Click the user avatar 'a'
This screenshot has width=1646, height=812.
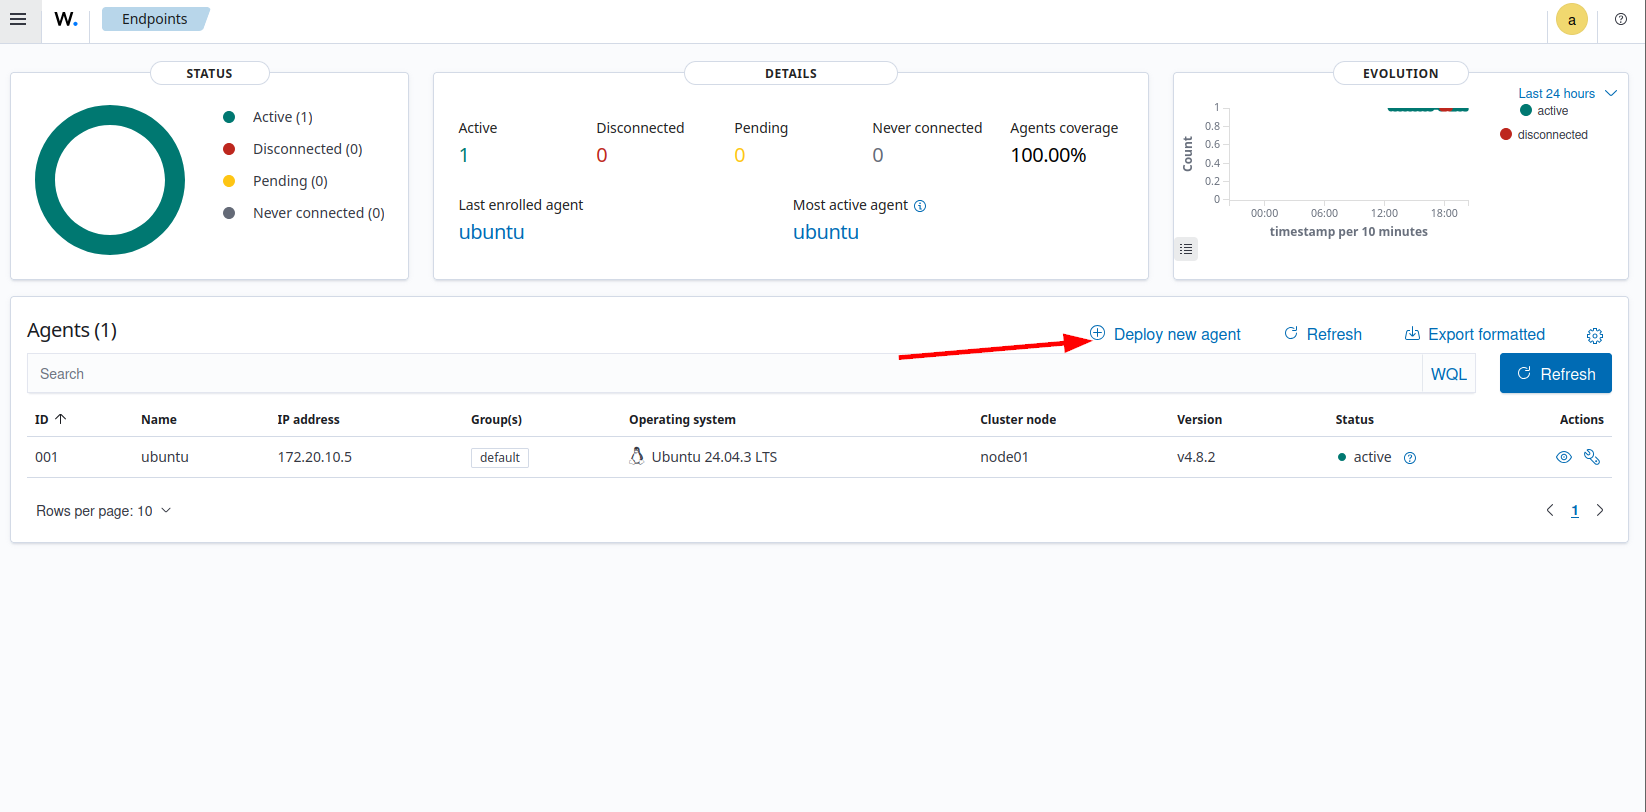[1571, 20]
